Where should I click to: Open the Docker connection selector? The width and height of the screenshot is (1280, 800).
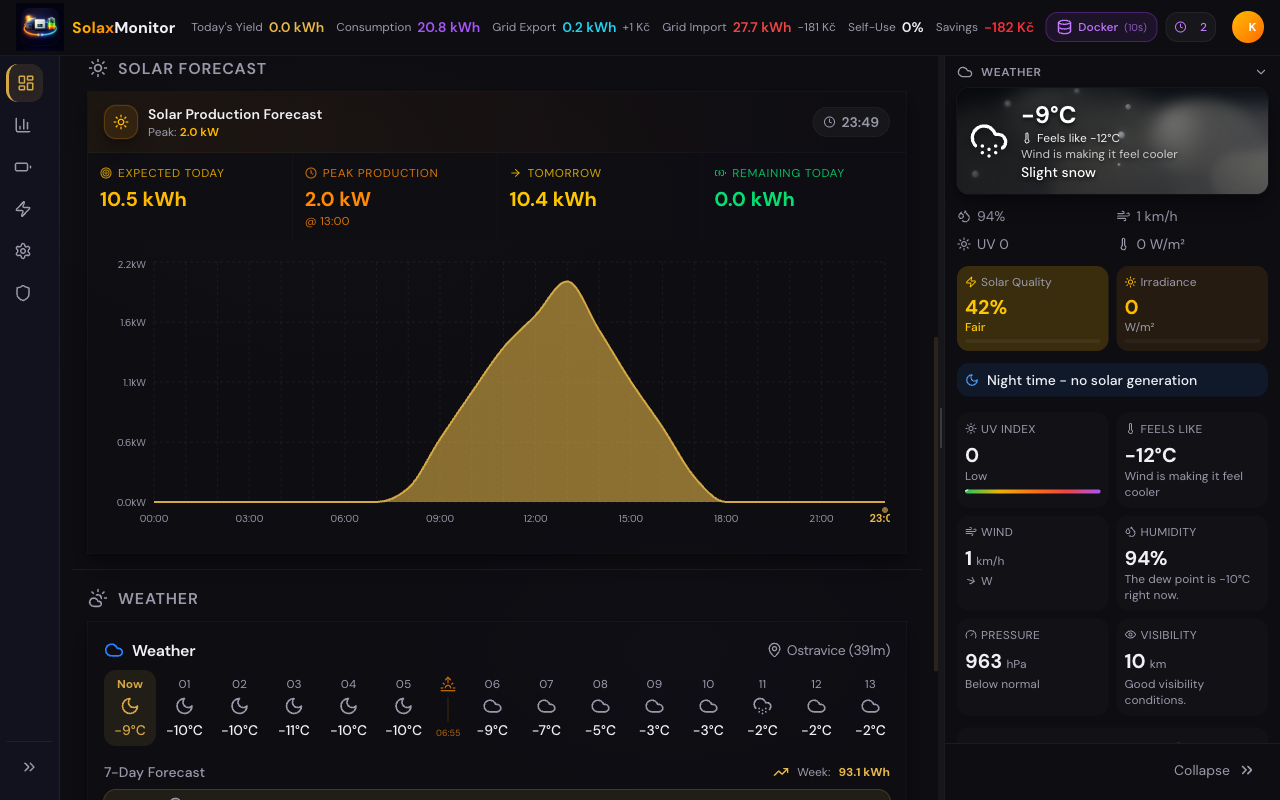point(1101,27)
